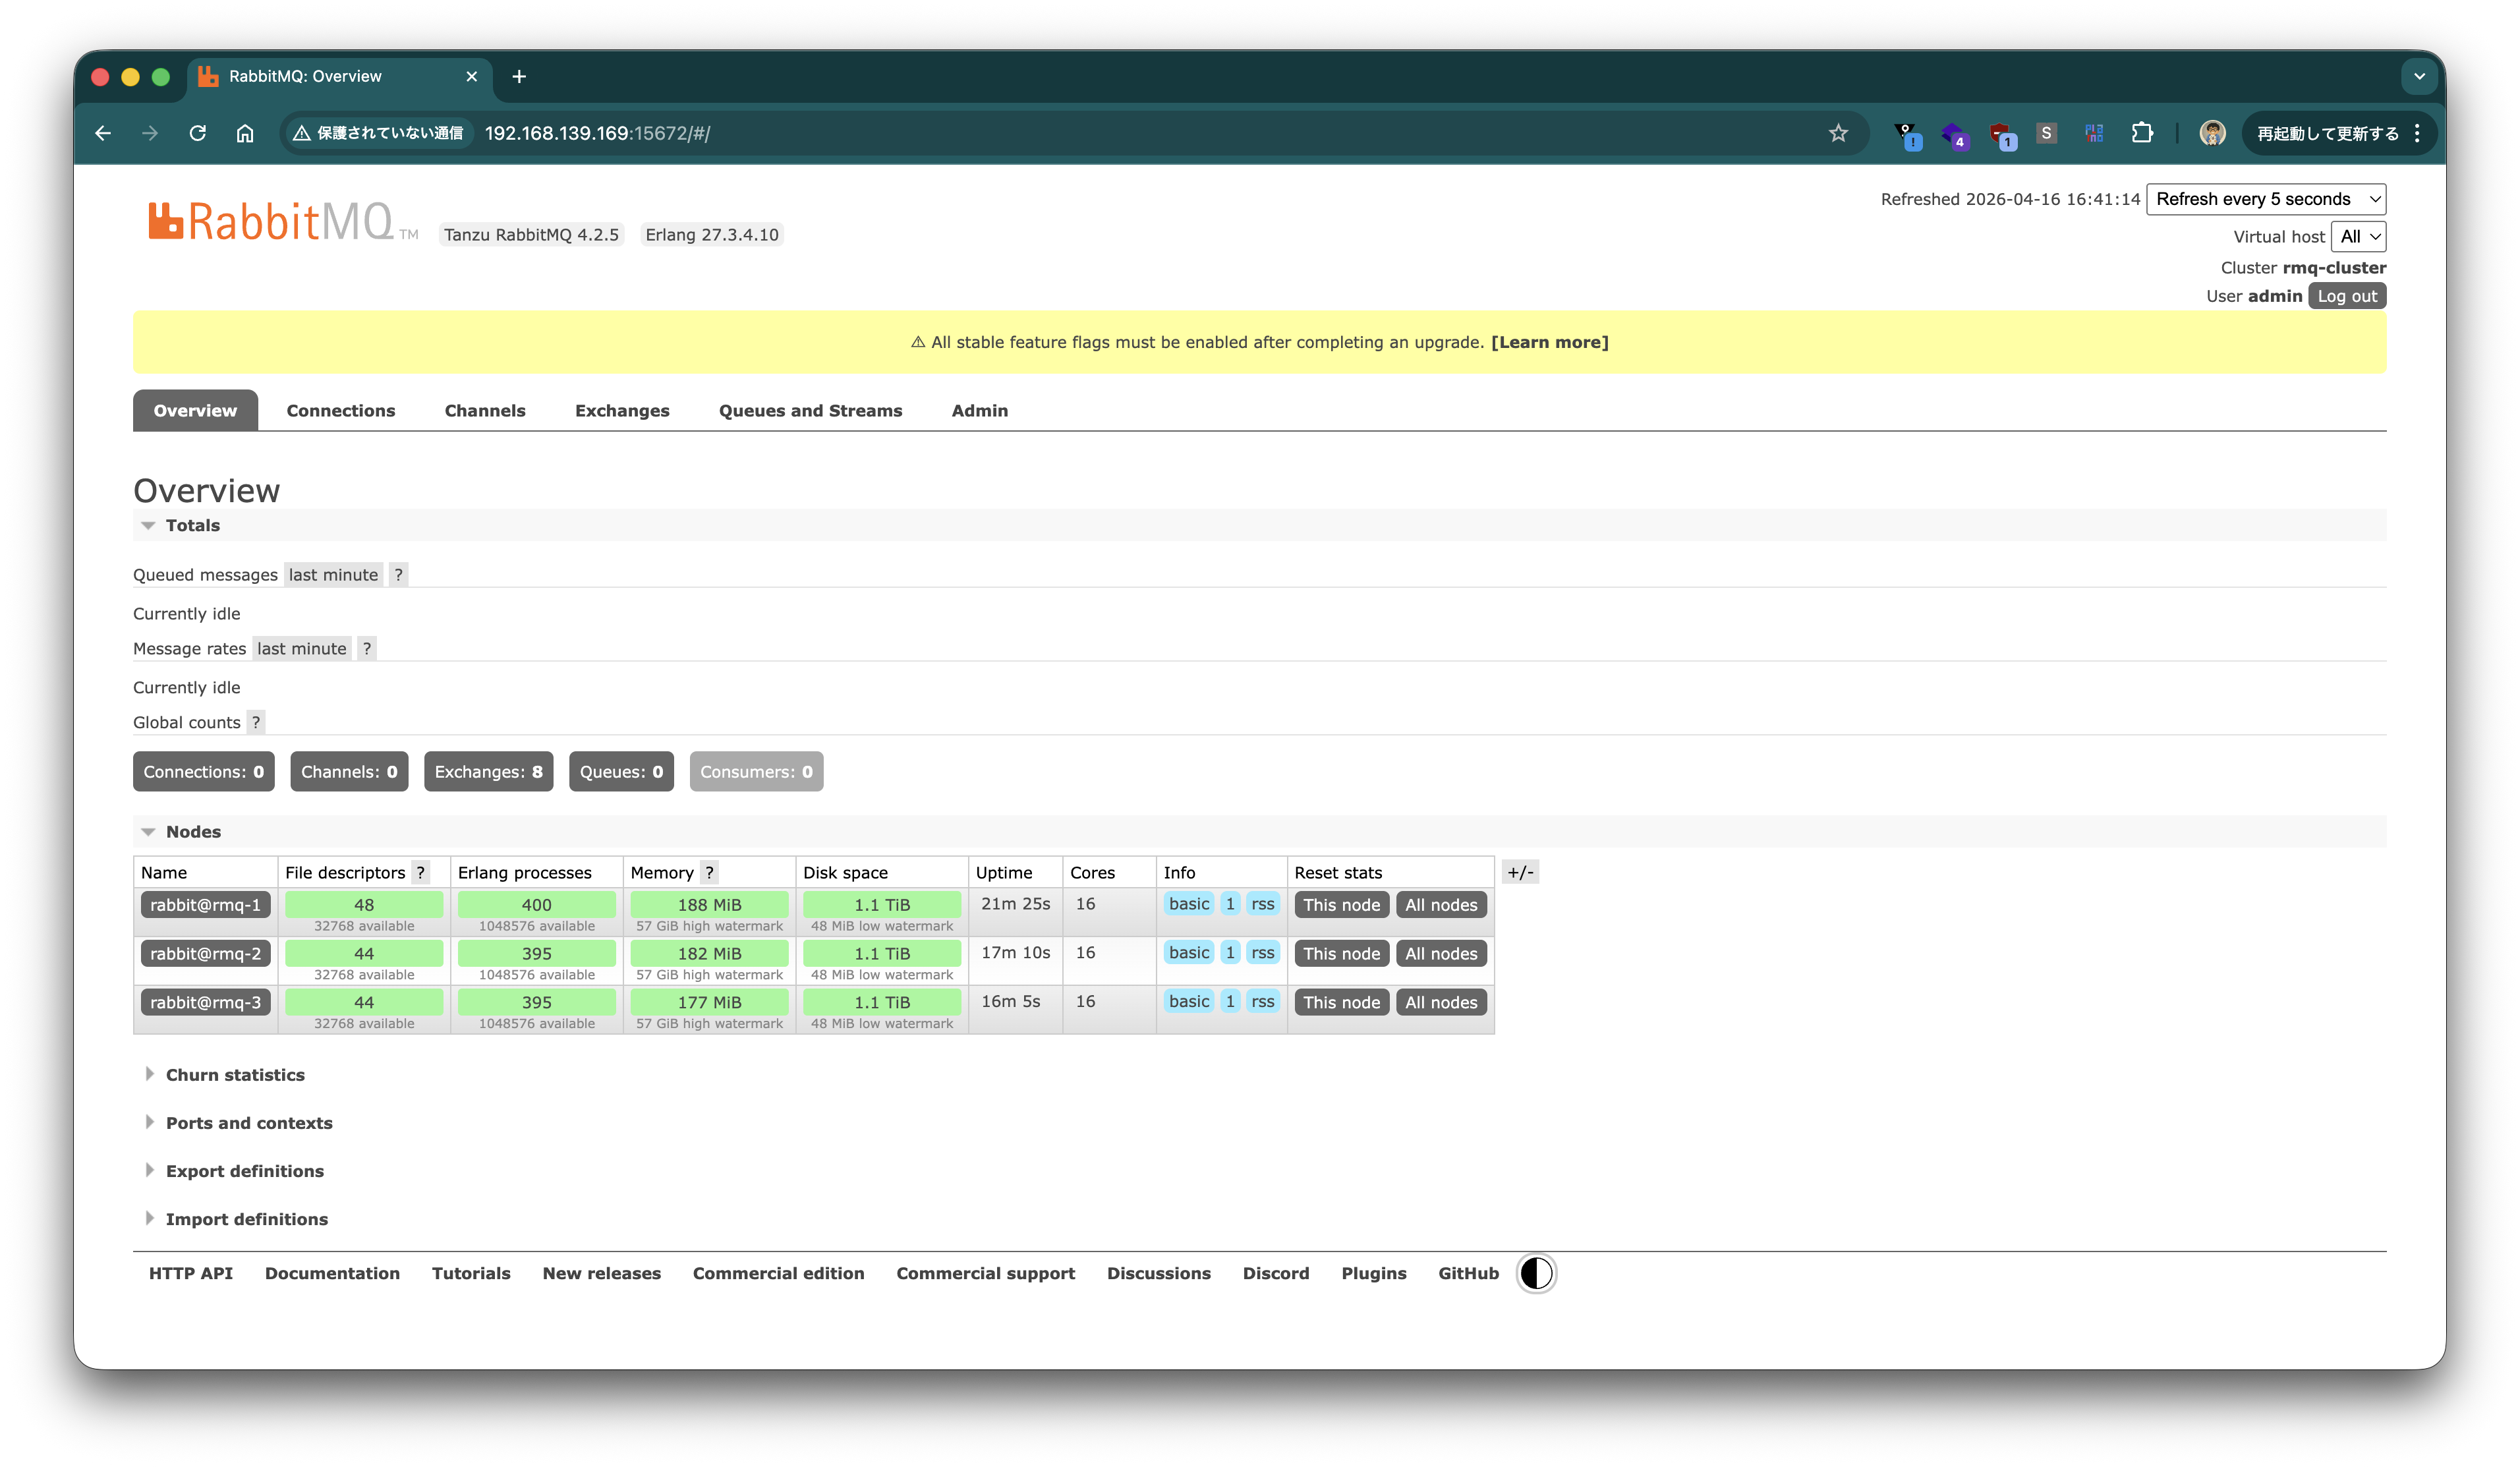Image resolution: width=2520 pixels, height=1467 pixels.
Task: Toggle the dark/light theme switcher icon
Action: tap(1536, 1273)
